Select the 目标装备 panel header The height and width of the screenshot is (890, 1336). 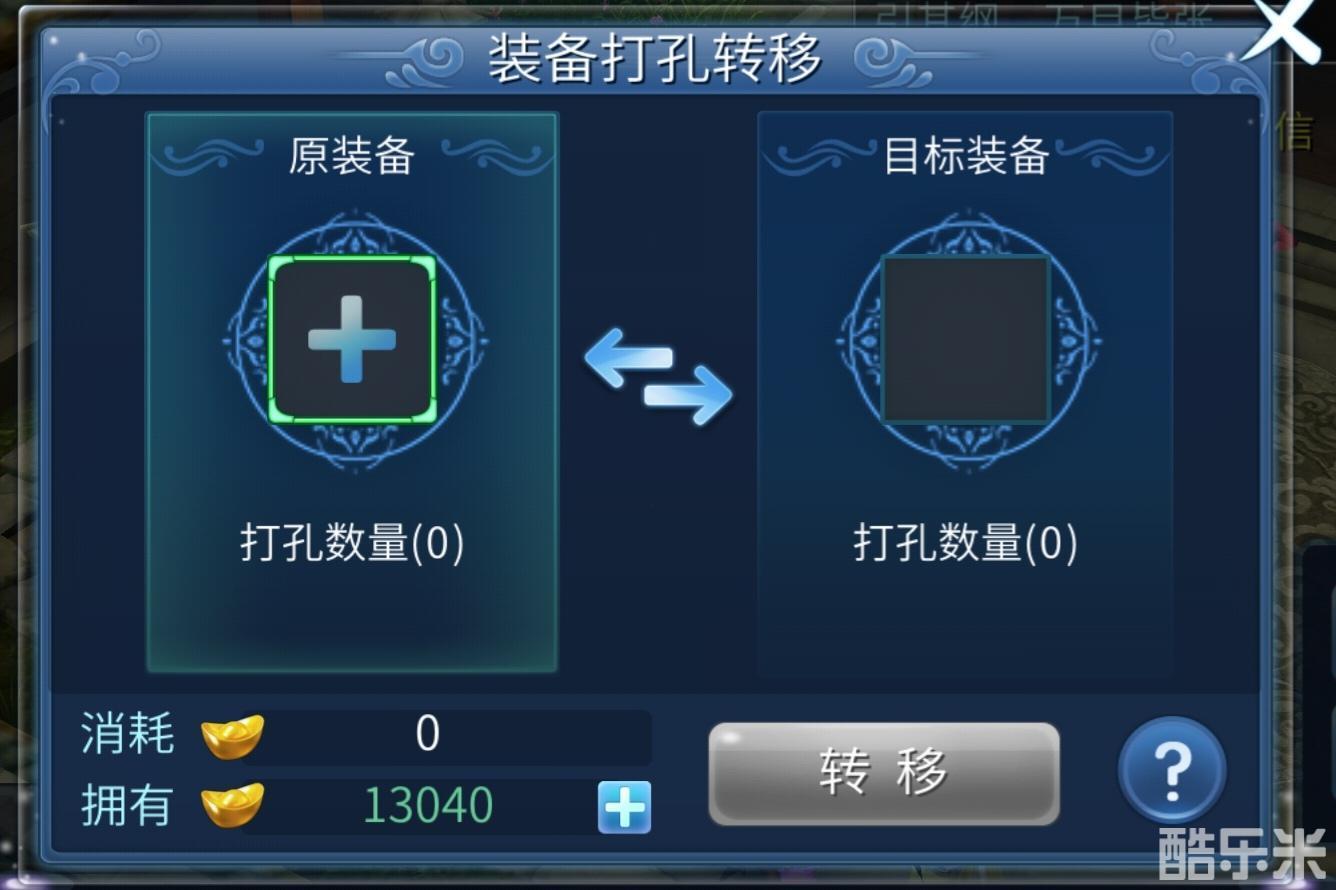pos(966,157)
